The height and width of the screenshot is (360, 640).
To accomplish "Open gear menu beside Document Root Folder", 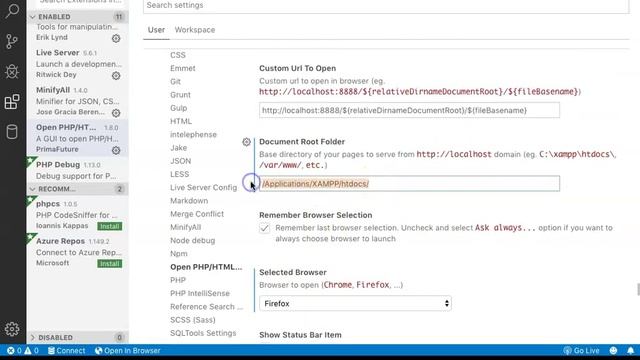I will click(246, 142).
